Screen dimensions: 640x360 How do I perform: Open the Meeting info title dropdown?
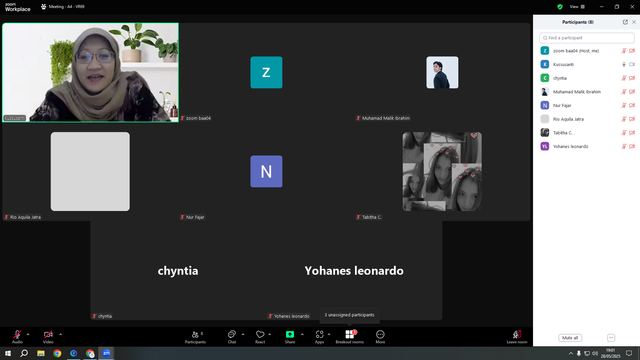(x=63, y=7)
